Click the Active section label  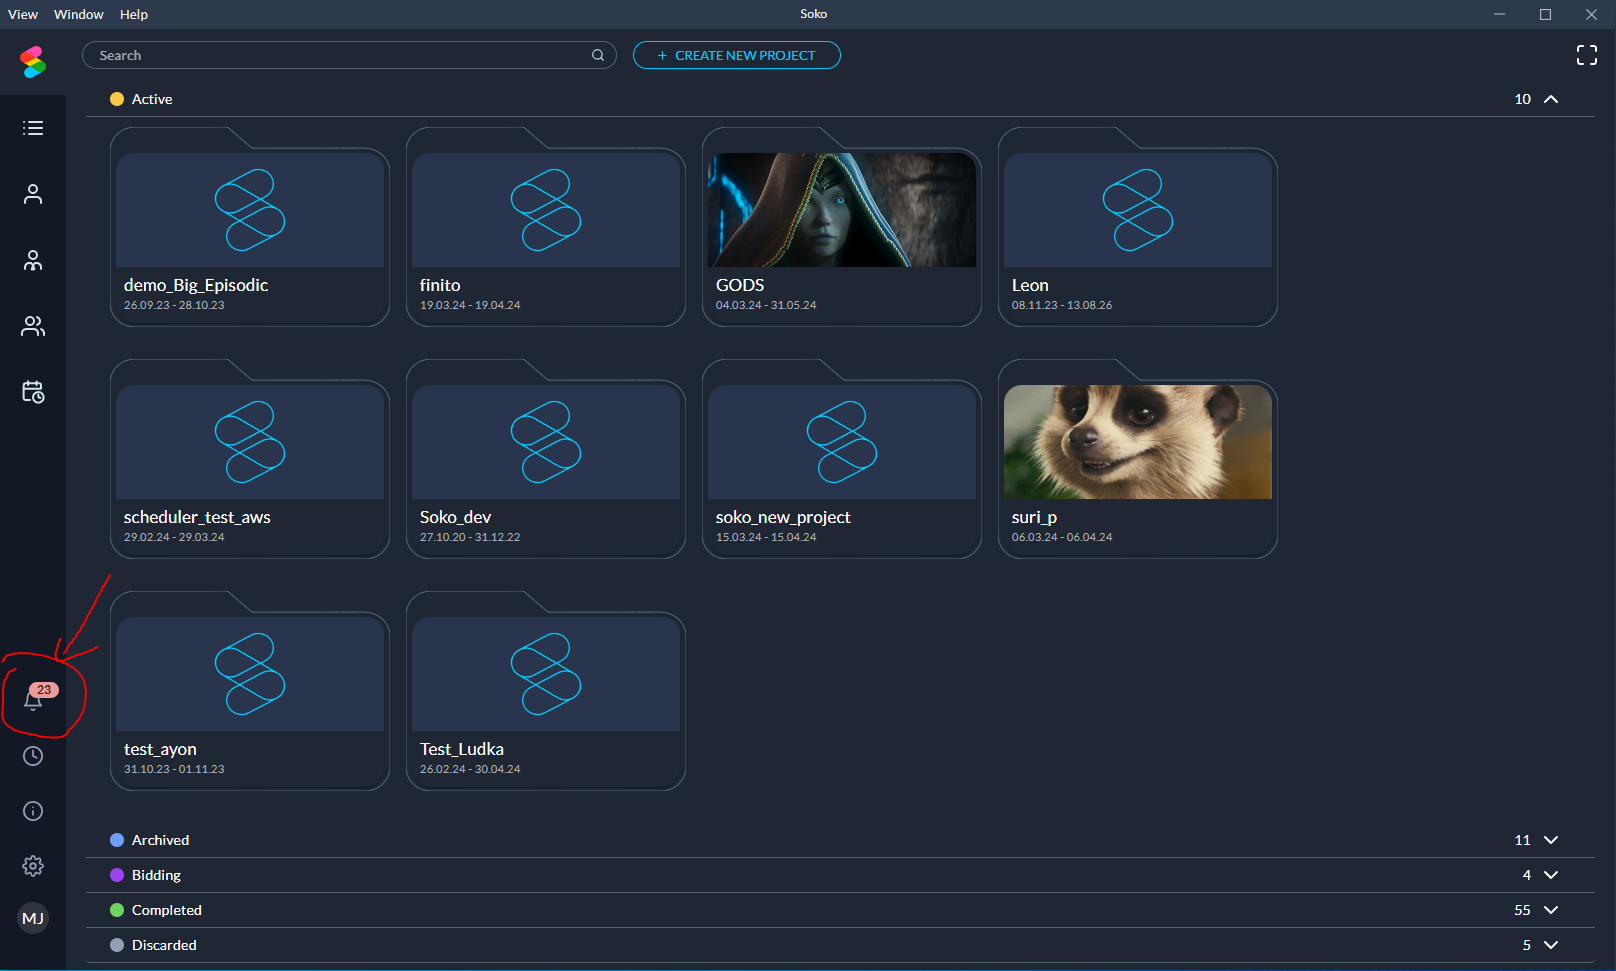click(x=152, y=99)
